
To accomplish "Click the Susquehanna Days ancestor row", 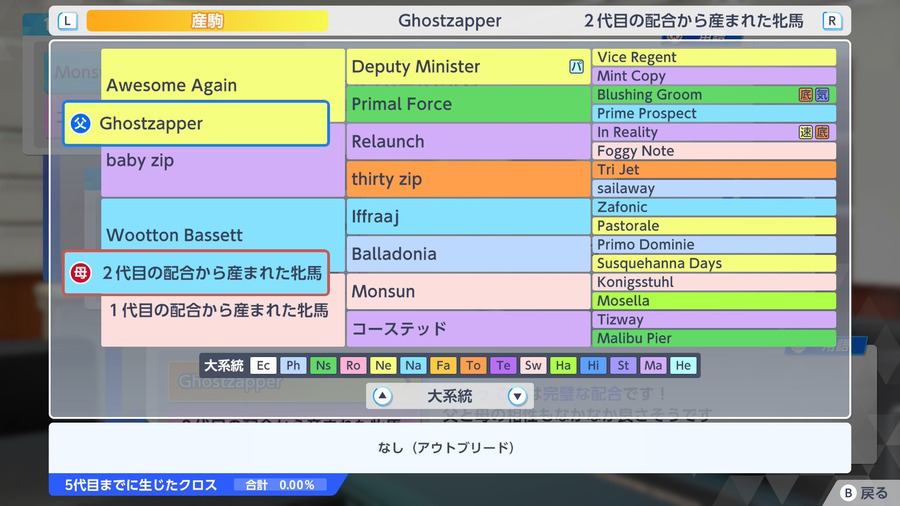I will [x=714, y=263].
